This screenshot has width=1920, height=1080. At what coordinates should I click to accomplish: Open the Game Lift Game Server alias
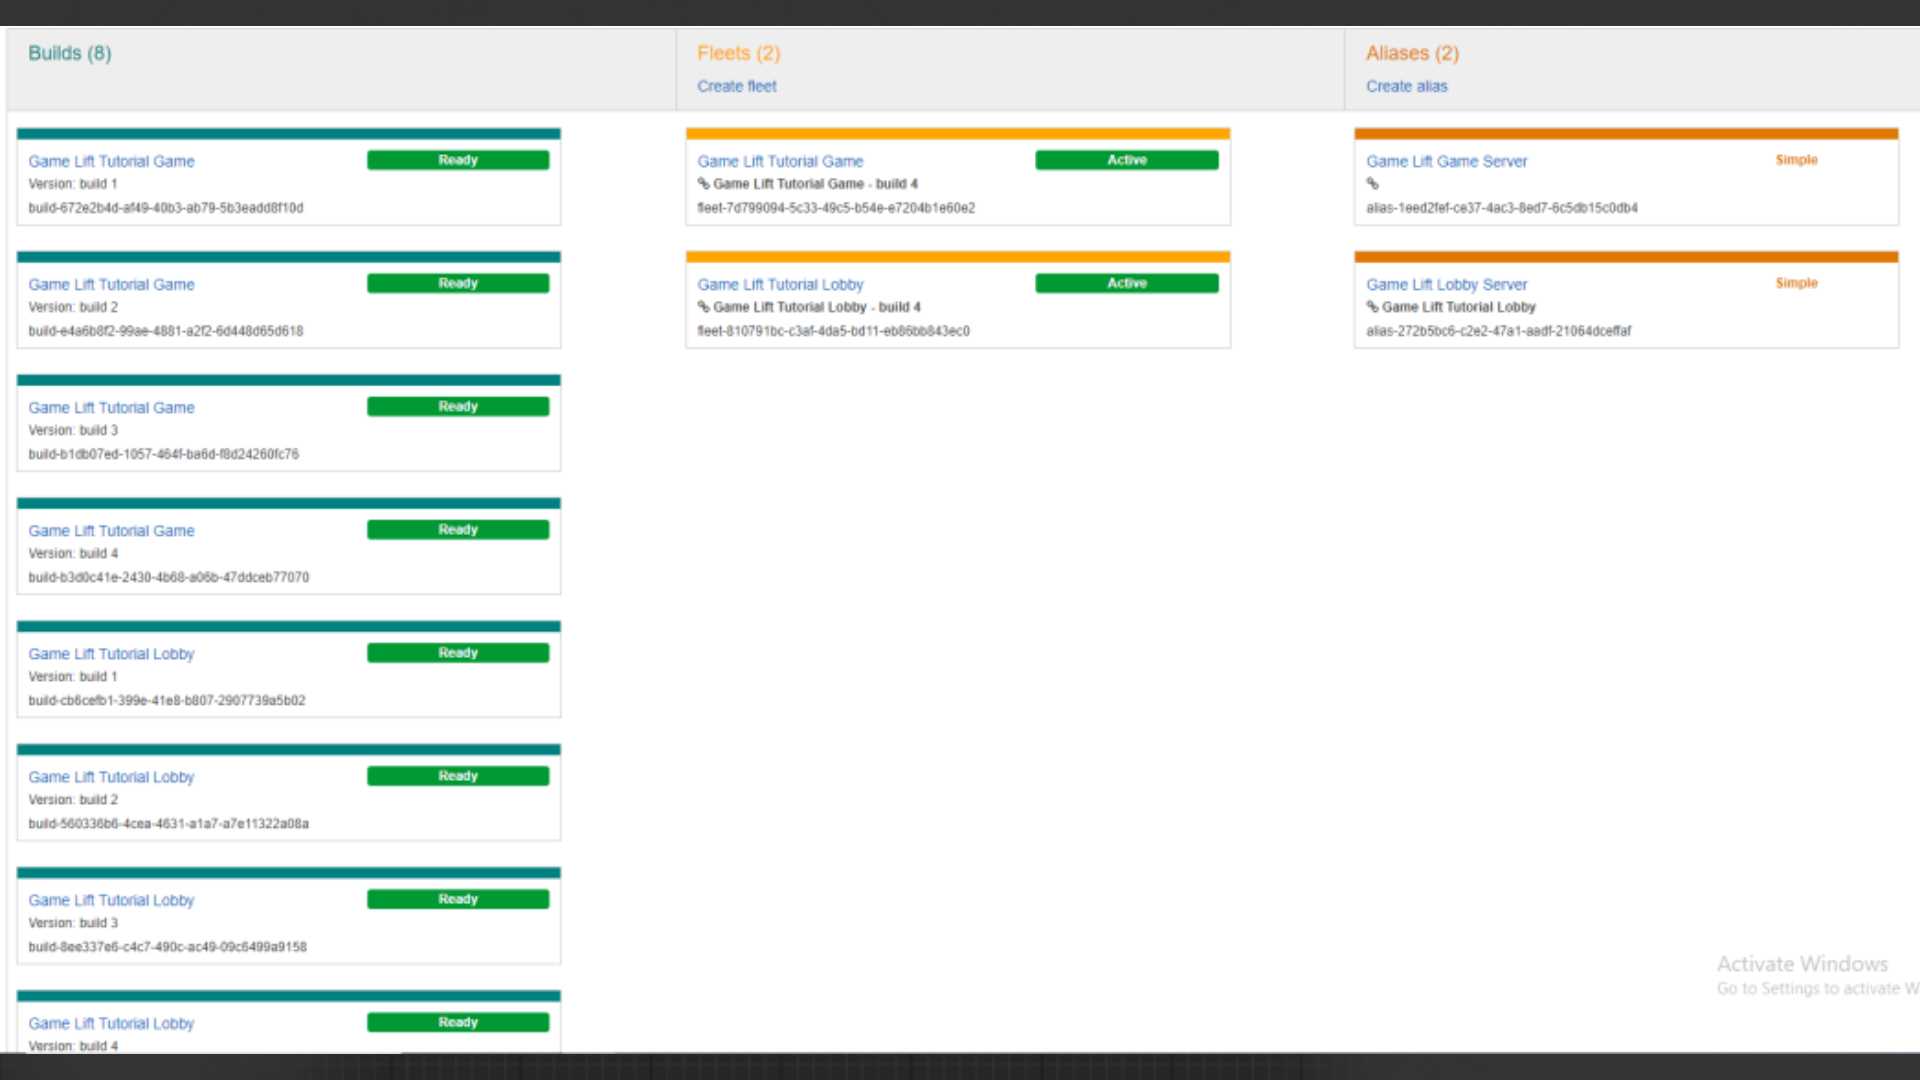pyautogui.click(x=1447, y=161)
